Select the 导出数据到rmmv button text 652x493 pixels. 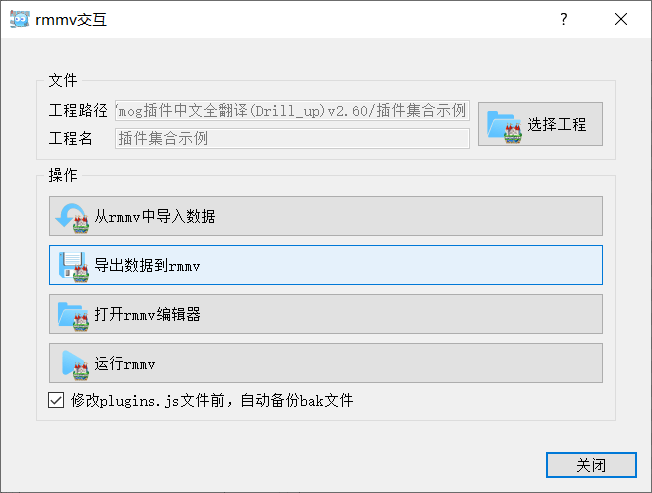coord(148,265)
